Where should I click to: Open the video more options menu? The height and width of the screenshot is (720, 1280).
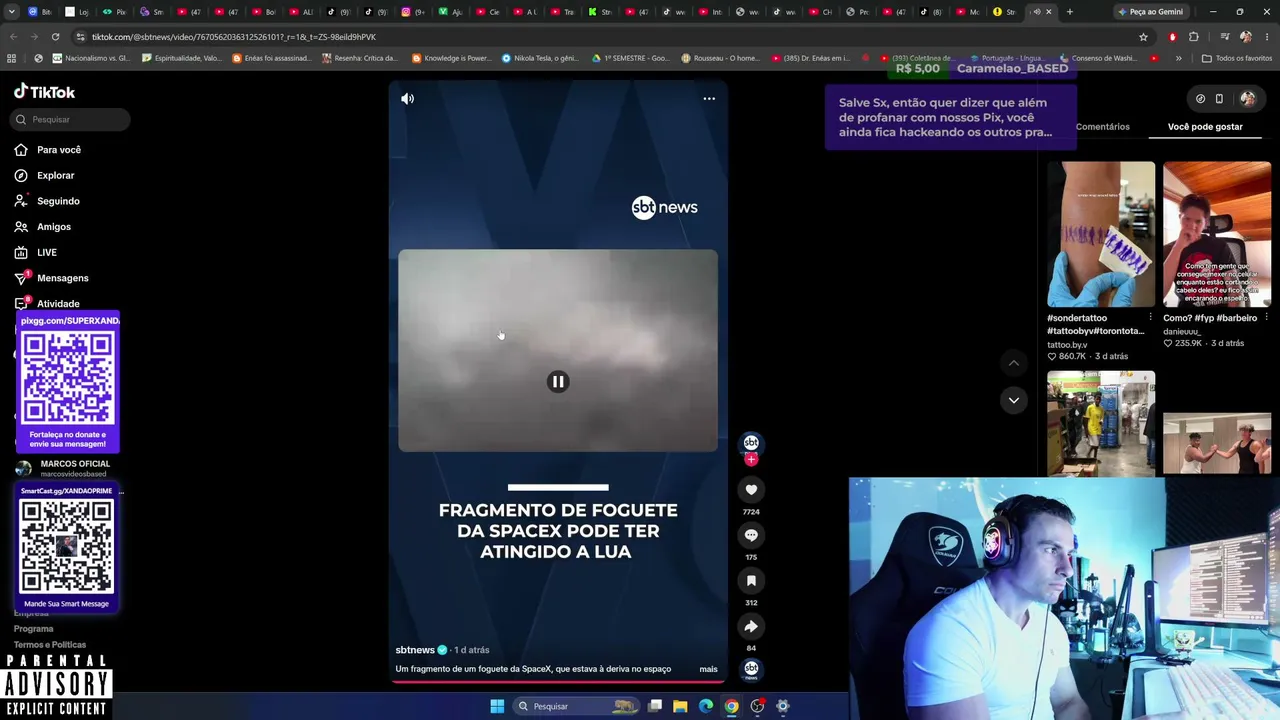(709, 98)
